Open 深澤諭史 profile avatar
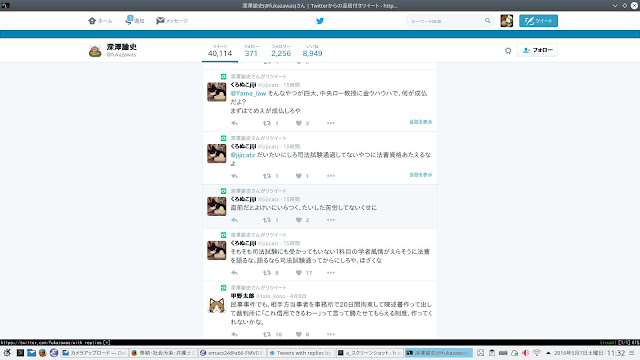 [x=95, y=51]
